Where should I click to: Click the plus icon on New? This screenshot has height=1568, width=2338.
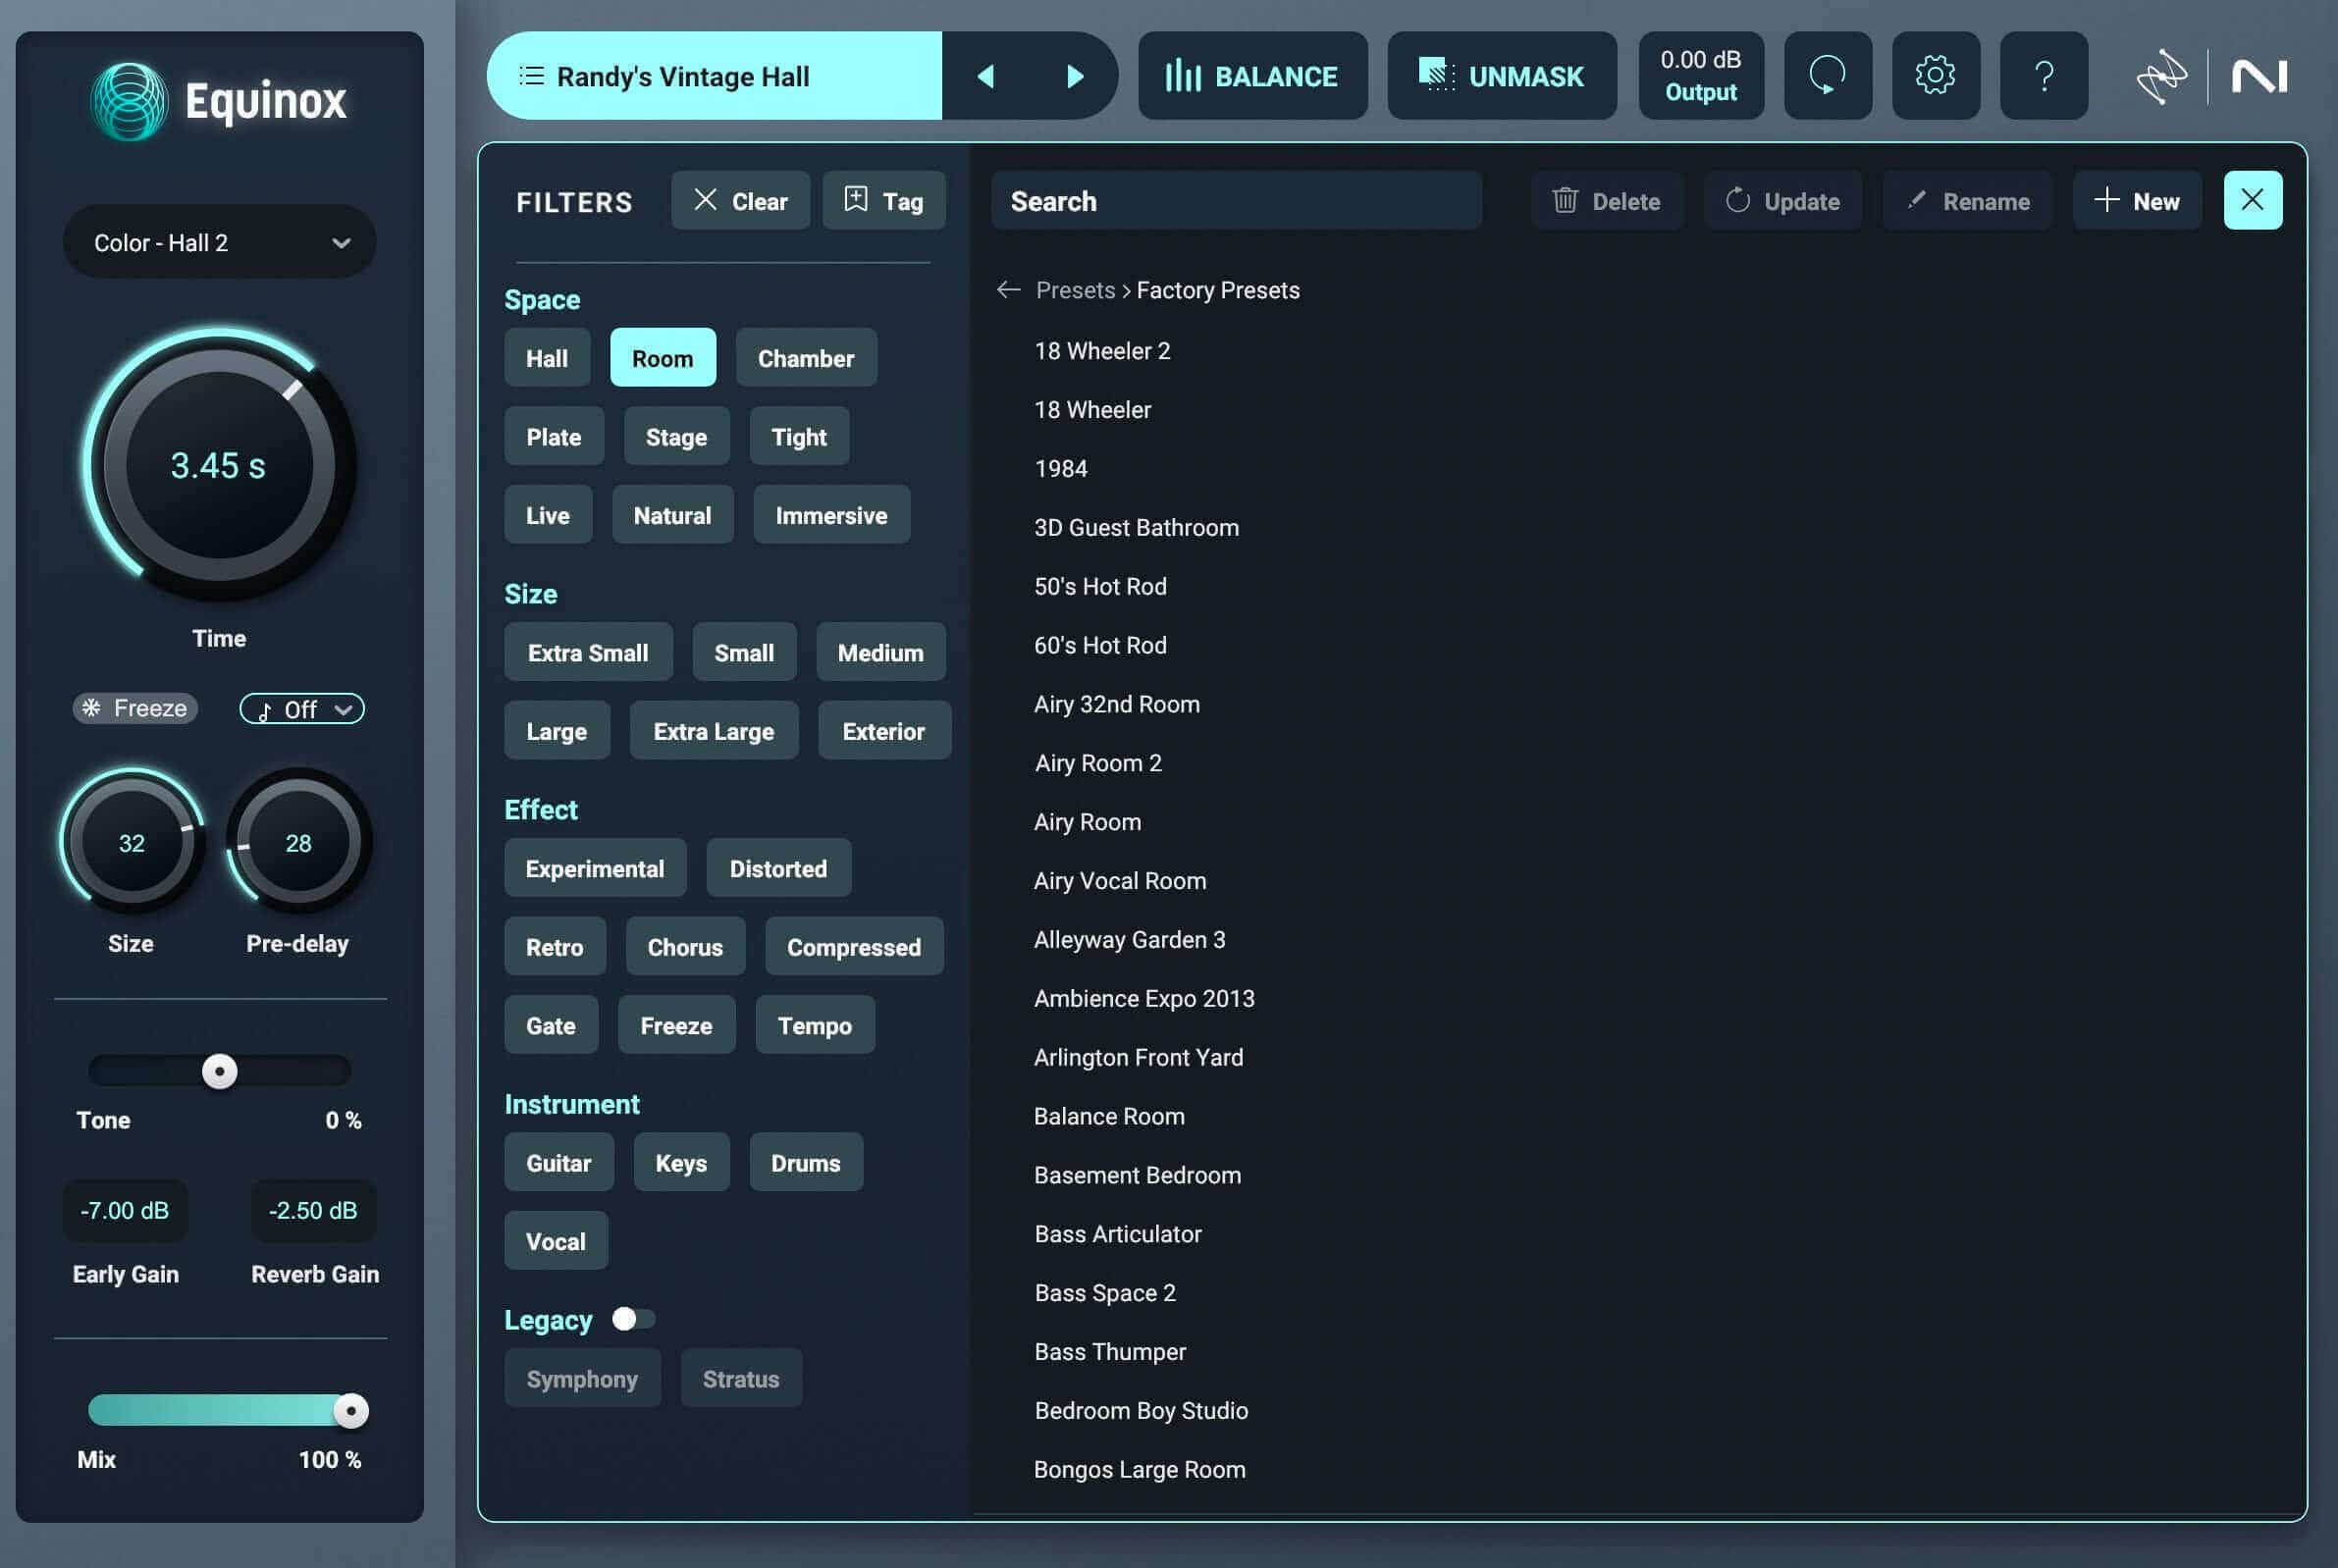pyautogui.click(x=2106, y=200)
